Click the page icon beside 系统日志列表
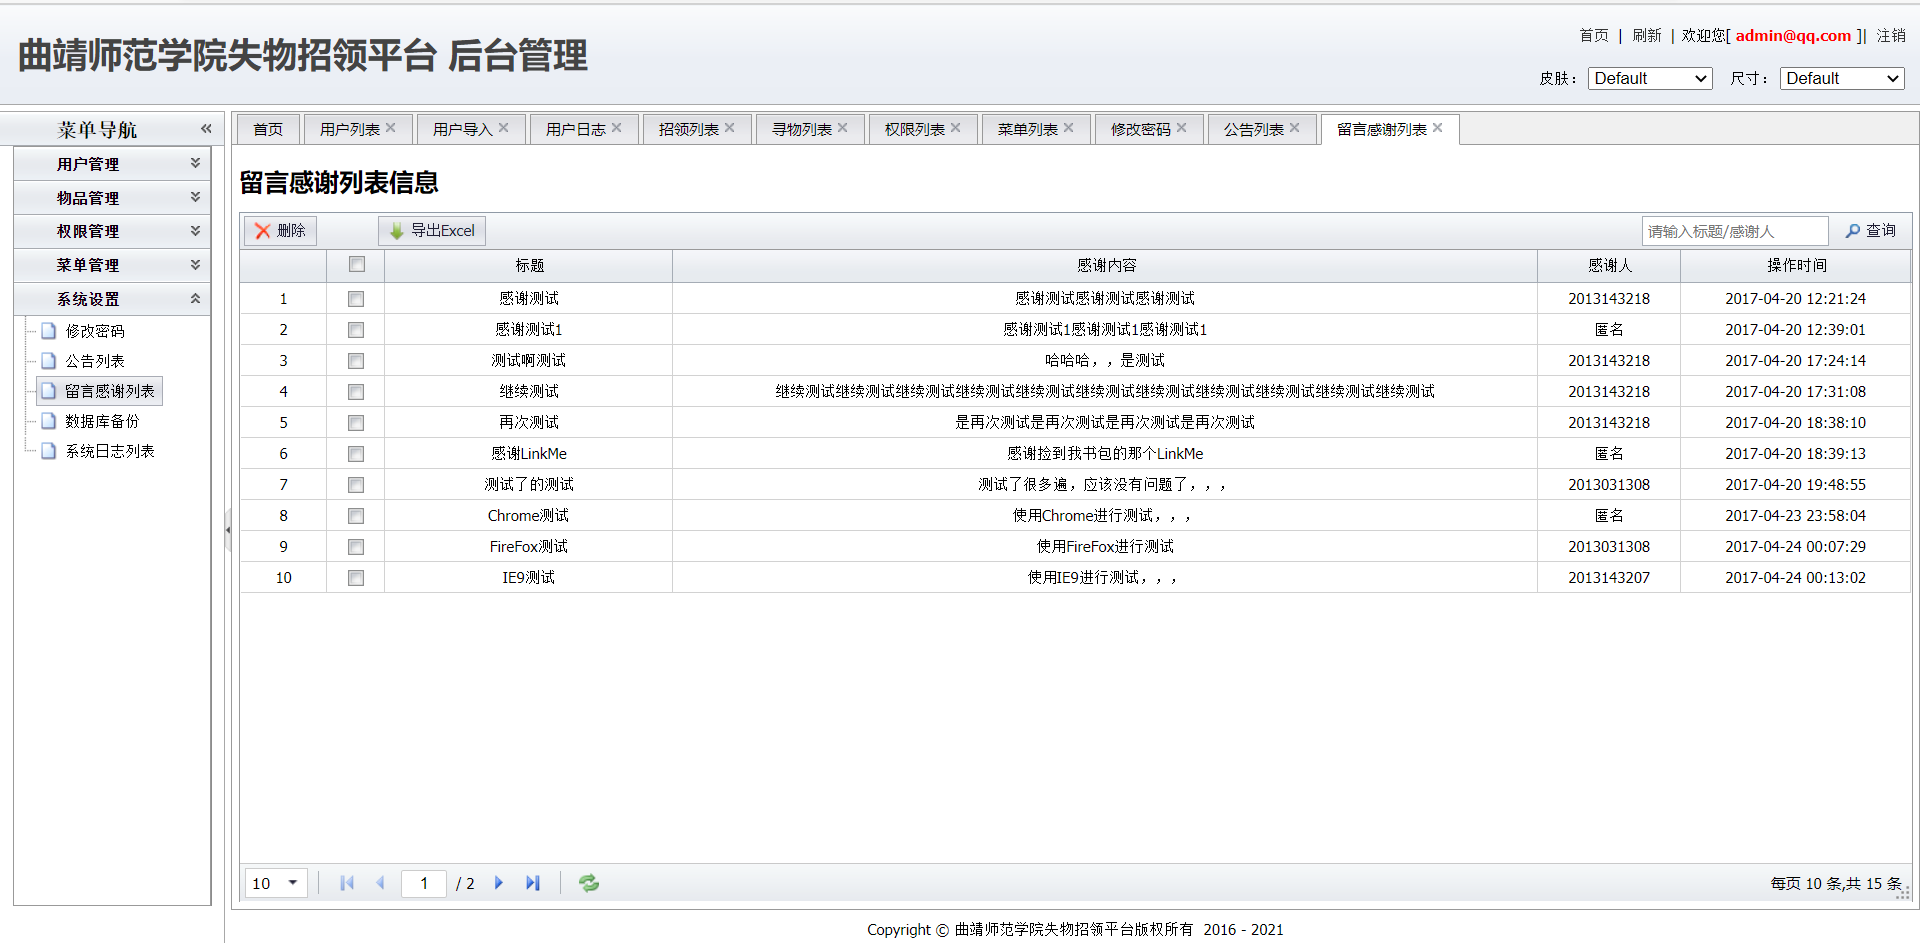The width and height of the screenshot is (1920, 943). point(48,451)
